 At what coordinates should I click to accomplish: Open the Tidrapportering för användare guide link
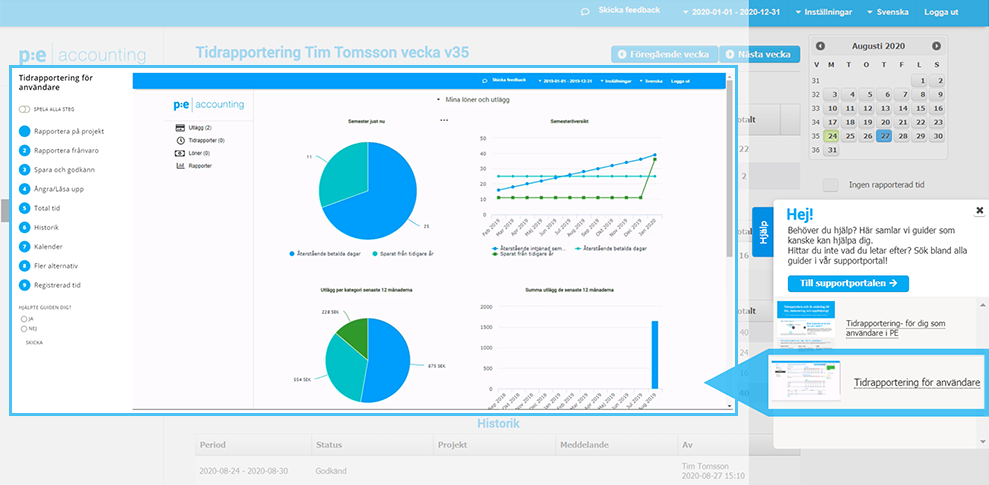pos(917,382)
